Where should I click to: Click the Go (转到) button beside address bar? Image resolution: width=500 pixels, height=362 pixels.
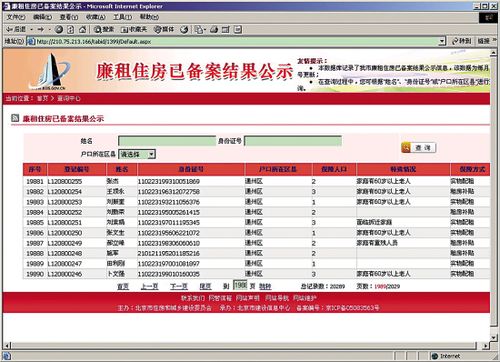coord(462,41)
